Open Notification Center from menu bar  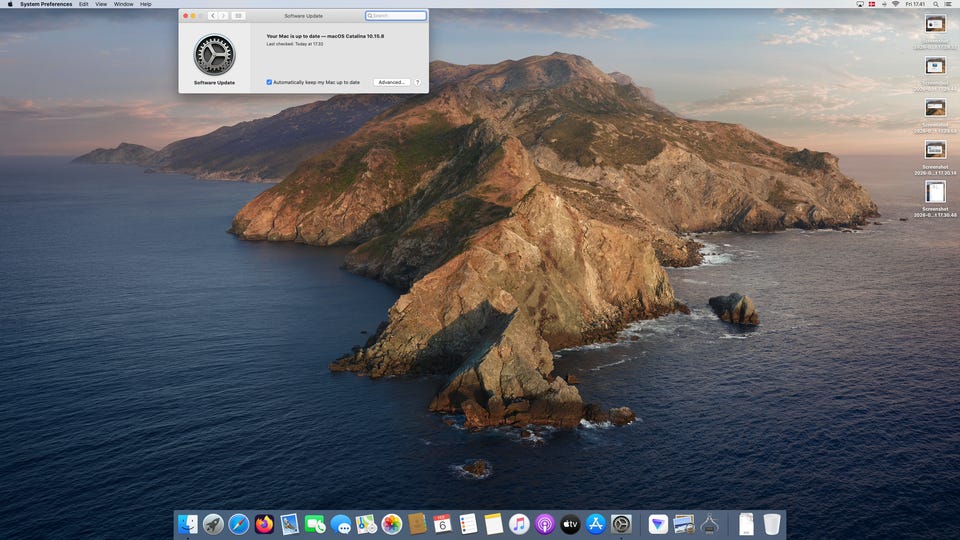[x=950, y=4]
